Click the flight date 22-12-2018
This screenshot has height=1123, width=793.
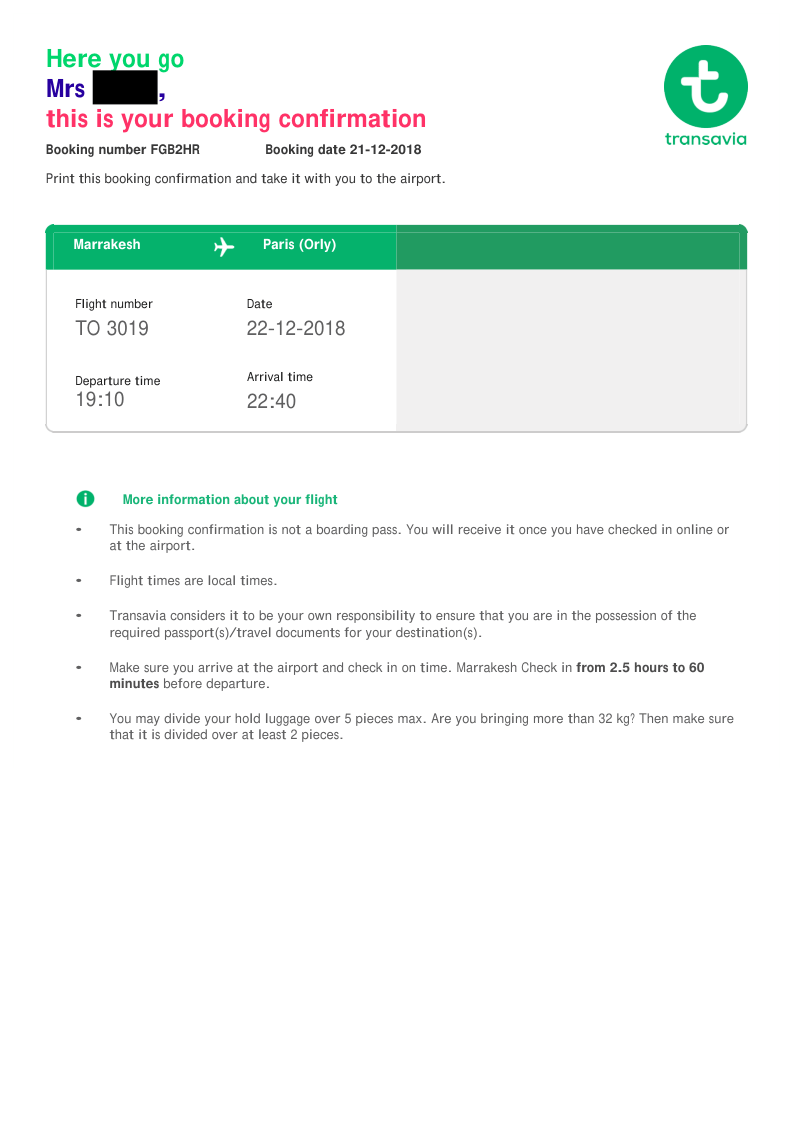tap(296, 328)
